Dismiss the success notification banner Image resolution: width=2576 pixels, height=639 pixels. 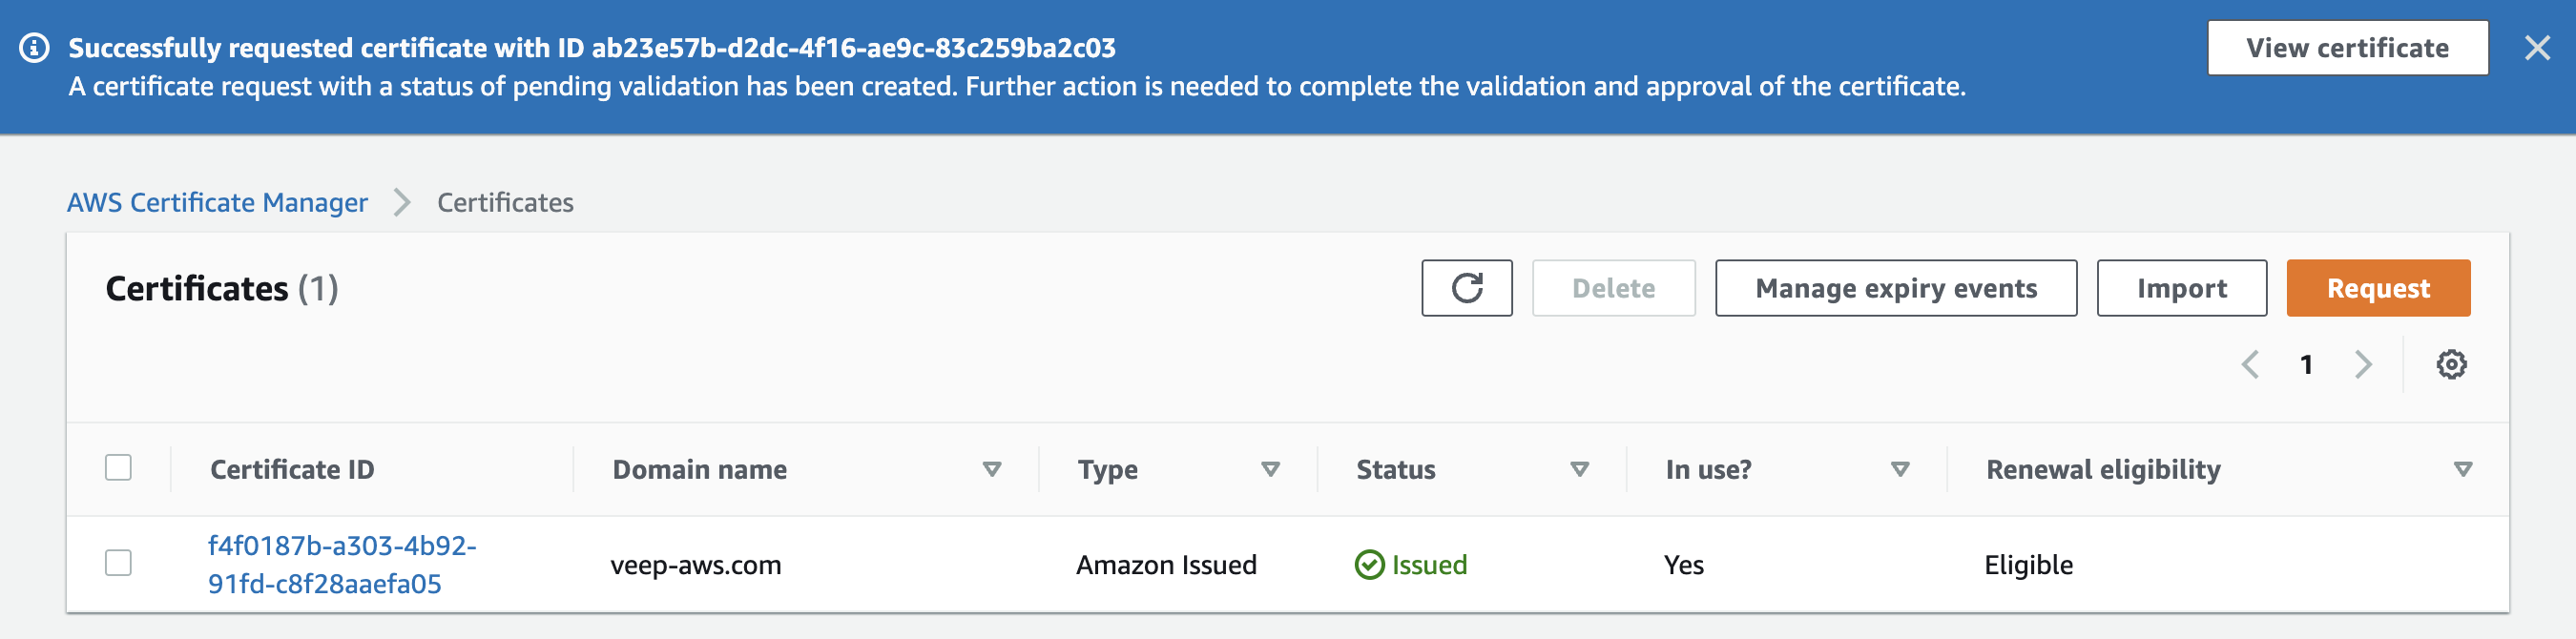2539,46
